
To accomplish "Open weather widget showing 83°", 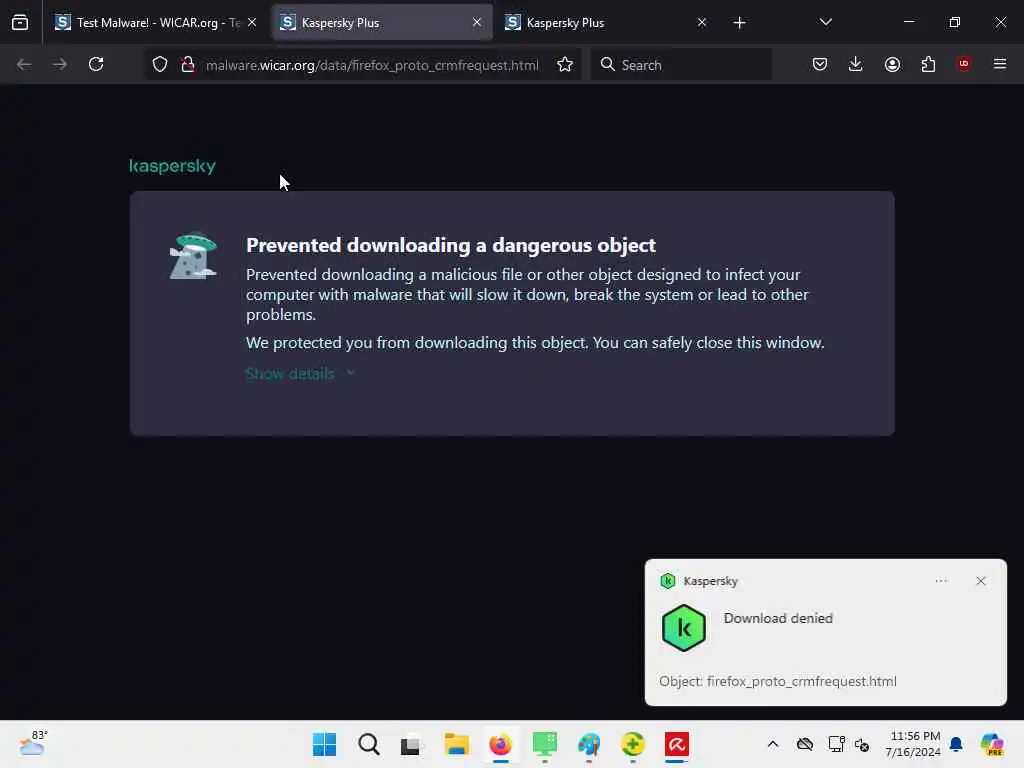I will pos(33,744).
